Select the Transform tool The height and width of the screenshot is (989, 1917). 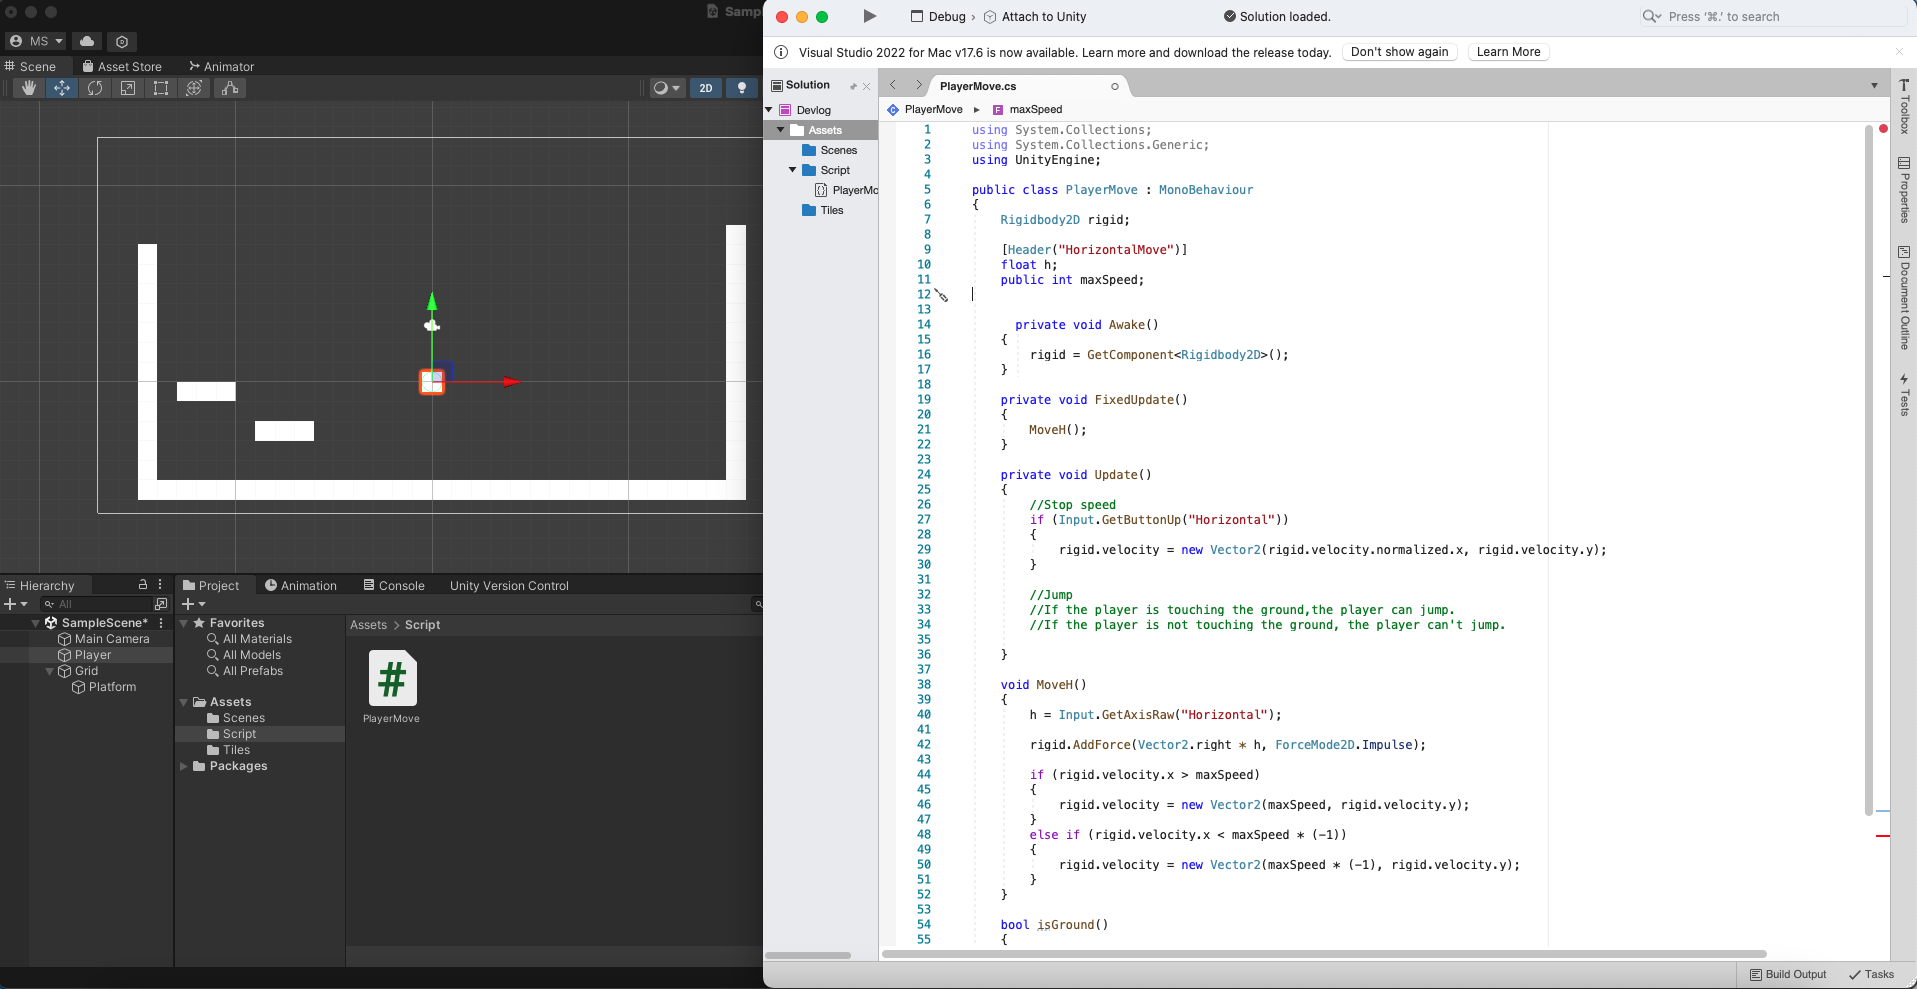click(x=194, y=88)
